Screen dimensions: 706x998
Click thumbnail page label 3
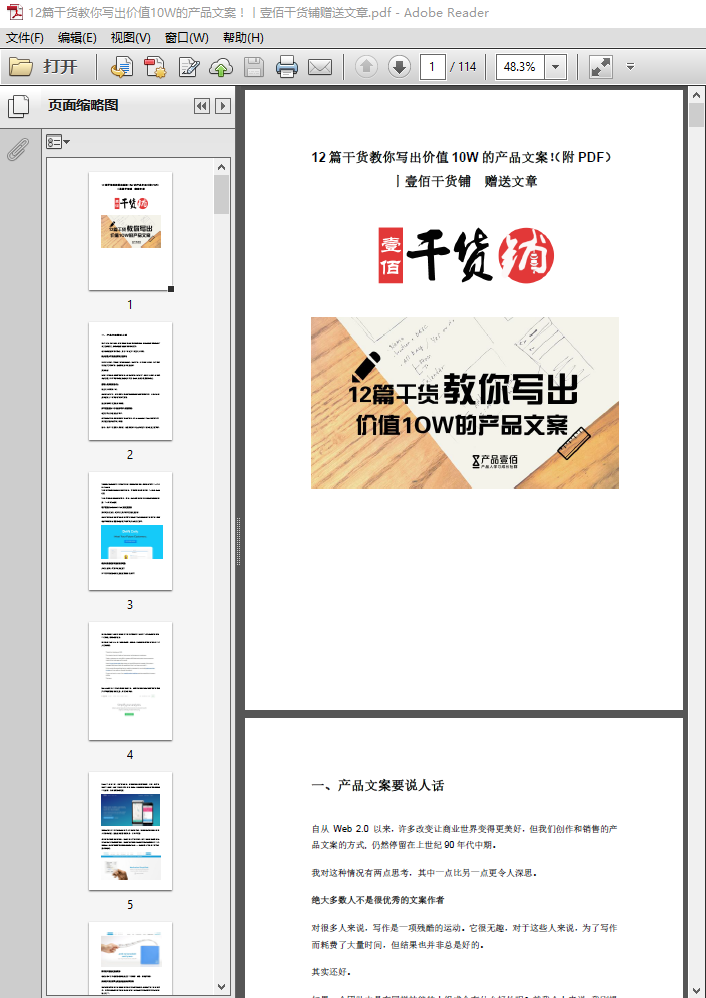pyautogui.click(x=130, y=605)
